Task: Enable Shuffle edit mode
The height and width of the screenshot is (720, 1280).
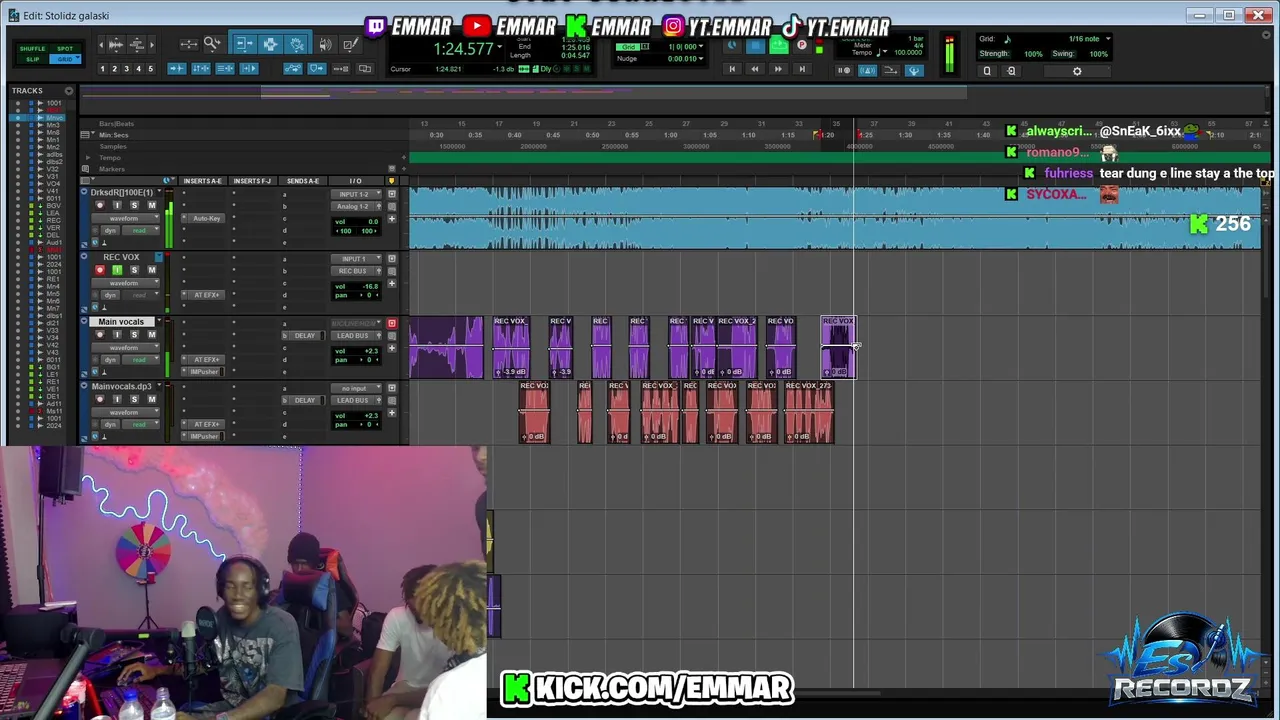Action: coord(32,49)
